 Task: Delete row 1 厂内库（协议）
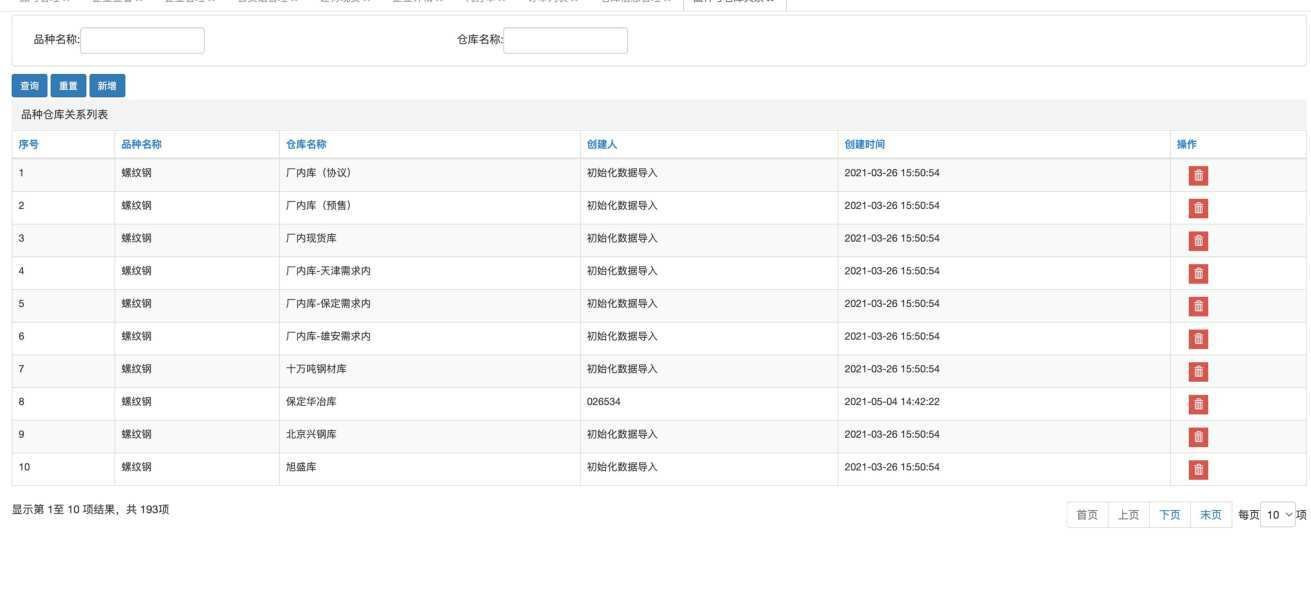[x=1198, y=175]
